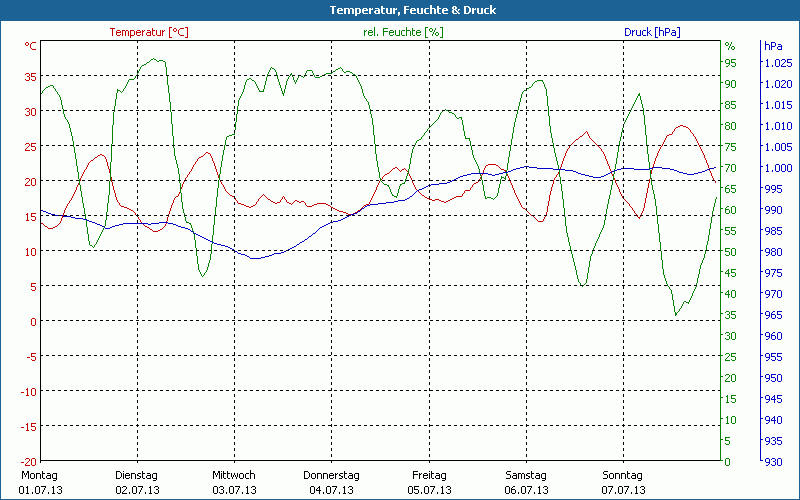Viewport: 800px width, 500px height.
Task: Click the '1.000' pressure axis value
Action: click(x=778, y=168)
